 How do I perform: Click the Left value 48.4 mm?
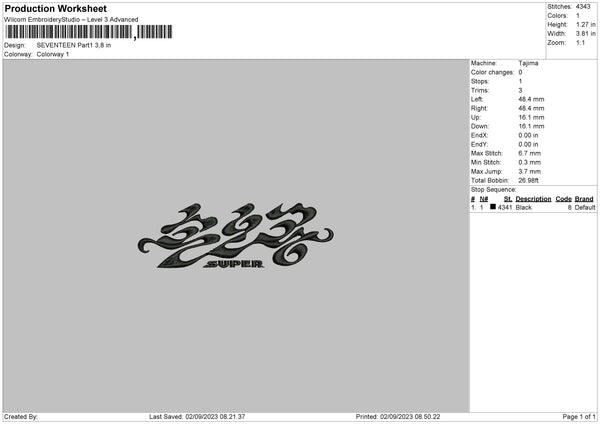point(531,99)
